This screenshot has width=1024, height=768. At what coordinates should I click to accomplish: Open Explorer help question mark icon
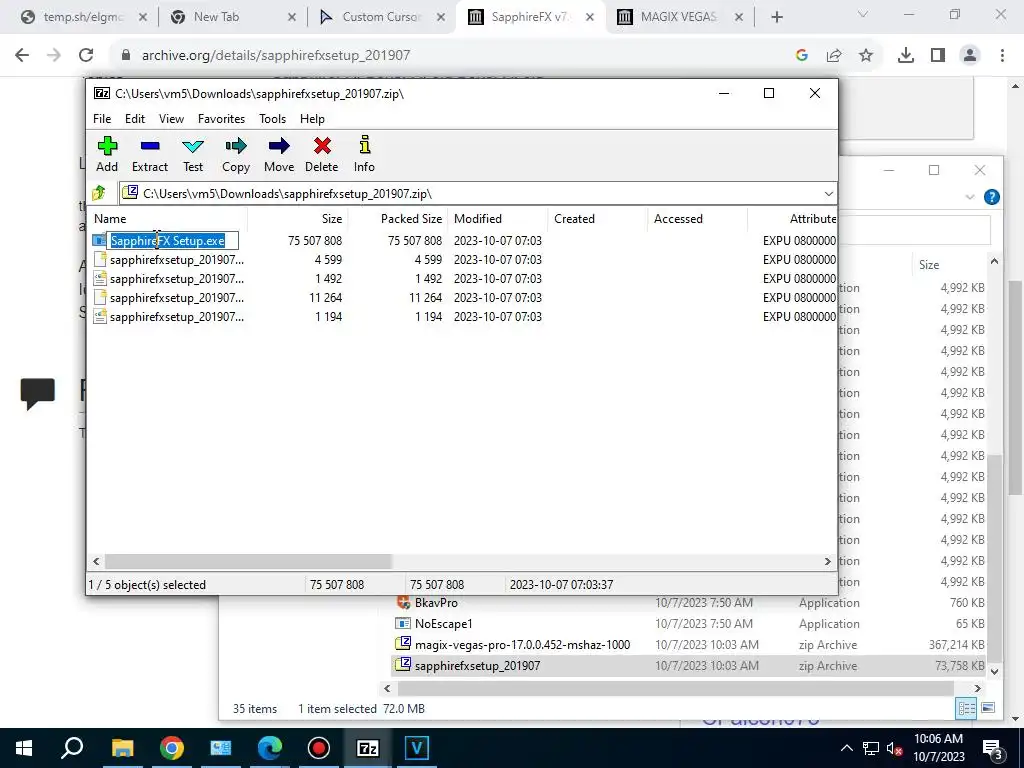pyautogui.click(x=991, y=197)
